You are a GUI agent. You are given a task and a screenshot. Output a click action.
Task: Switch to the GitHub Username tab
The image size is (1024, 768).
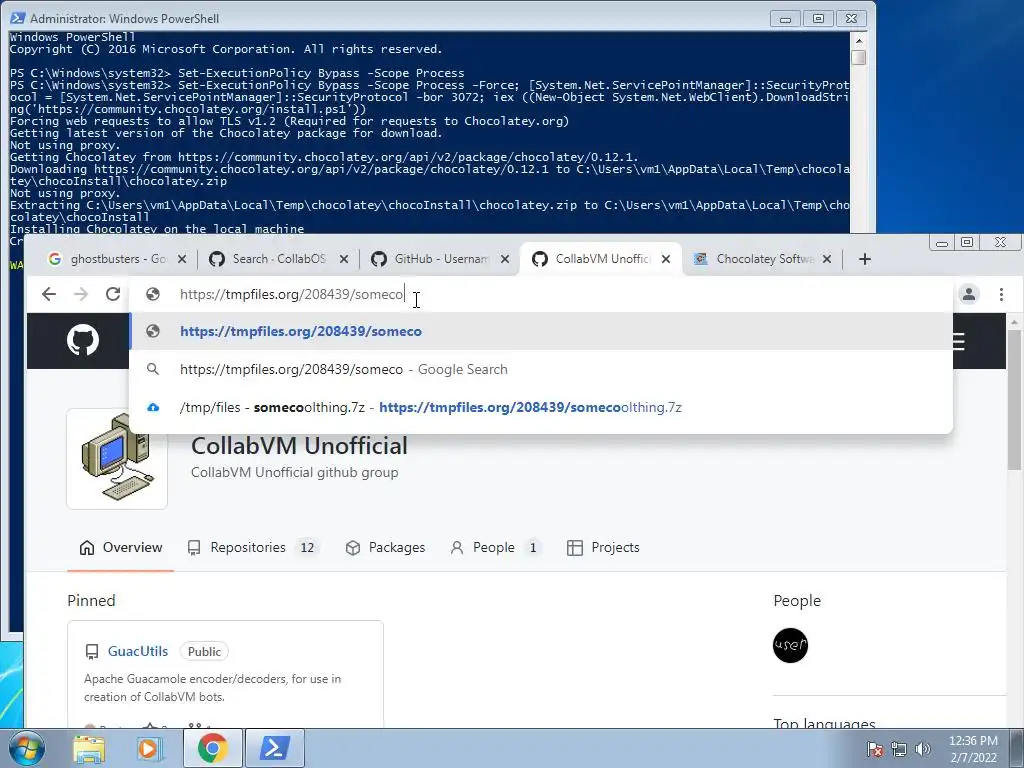point(439,259)
